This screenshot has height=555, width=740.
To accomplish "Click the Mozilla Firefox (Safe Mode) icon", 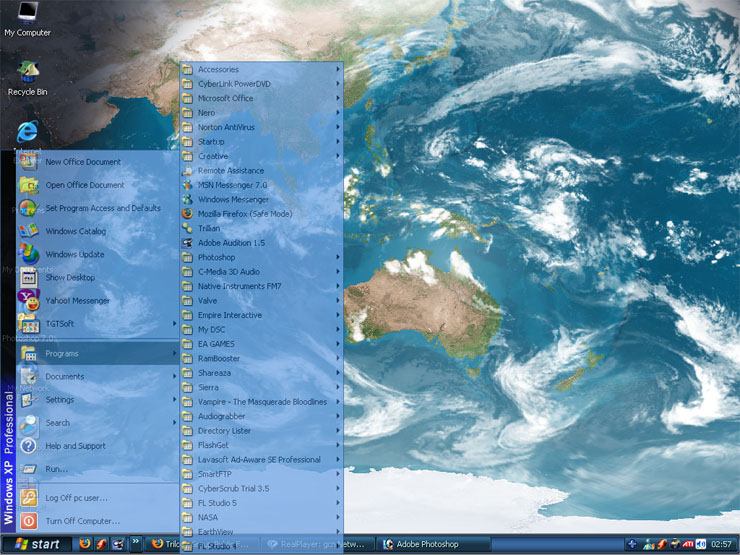I will tap(187, 214).
